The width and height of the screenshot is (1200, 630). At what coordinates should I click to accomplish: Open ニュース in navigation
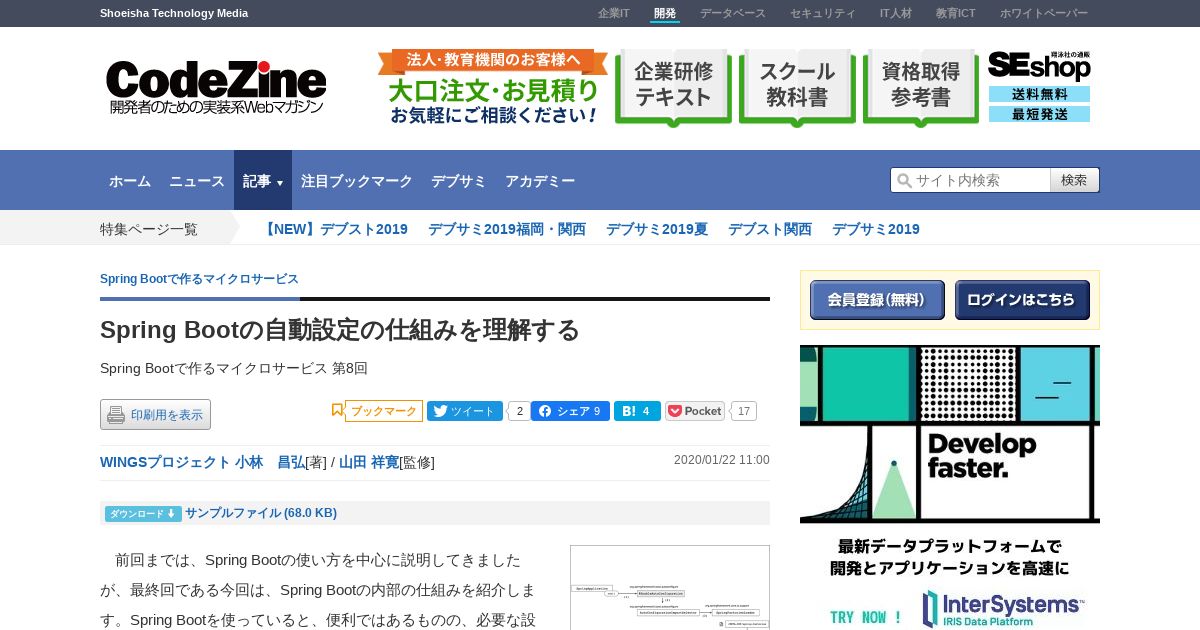197,181
